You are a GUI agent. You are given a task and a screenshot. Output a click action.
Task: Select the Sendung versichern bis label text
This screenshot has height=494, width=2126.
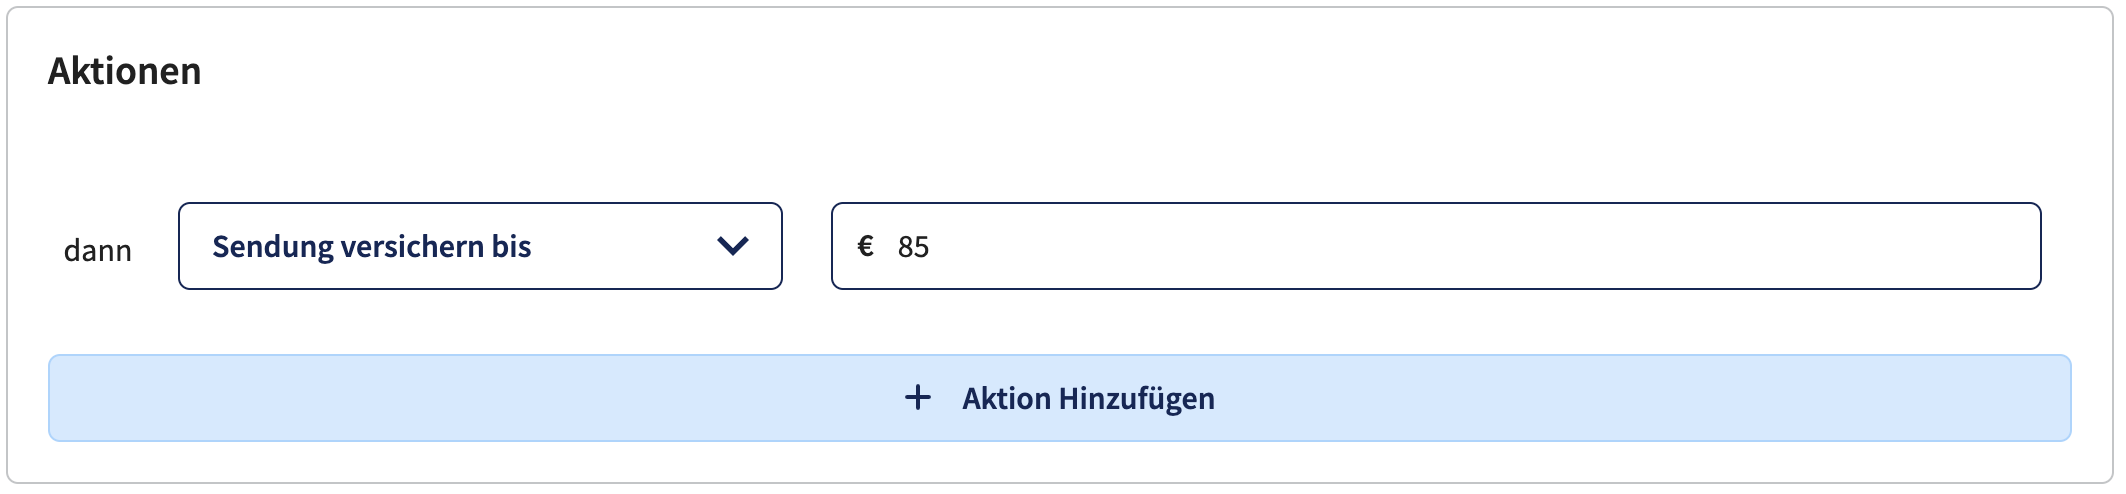coord(371,247)
